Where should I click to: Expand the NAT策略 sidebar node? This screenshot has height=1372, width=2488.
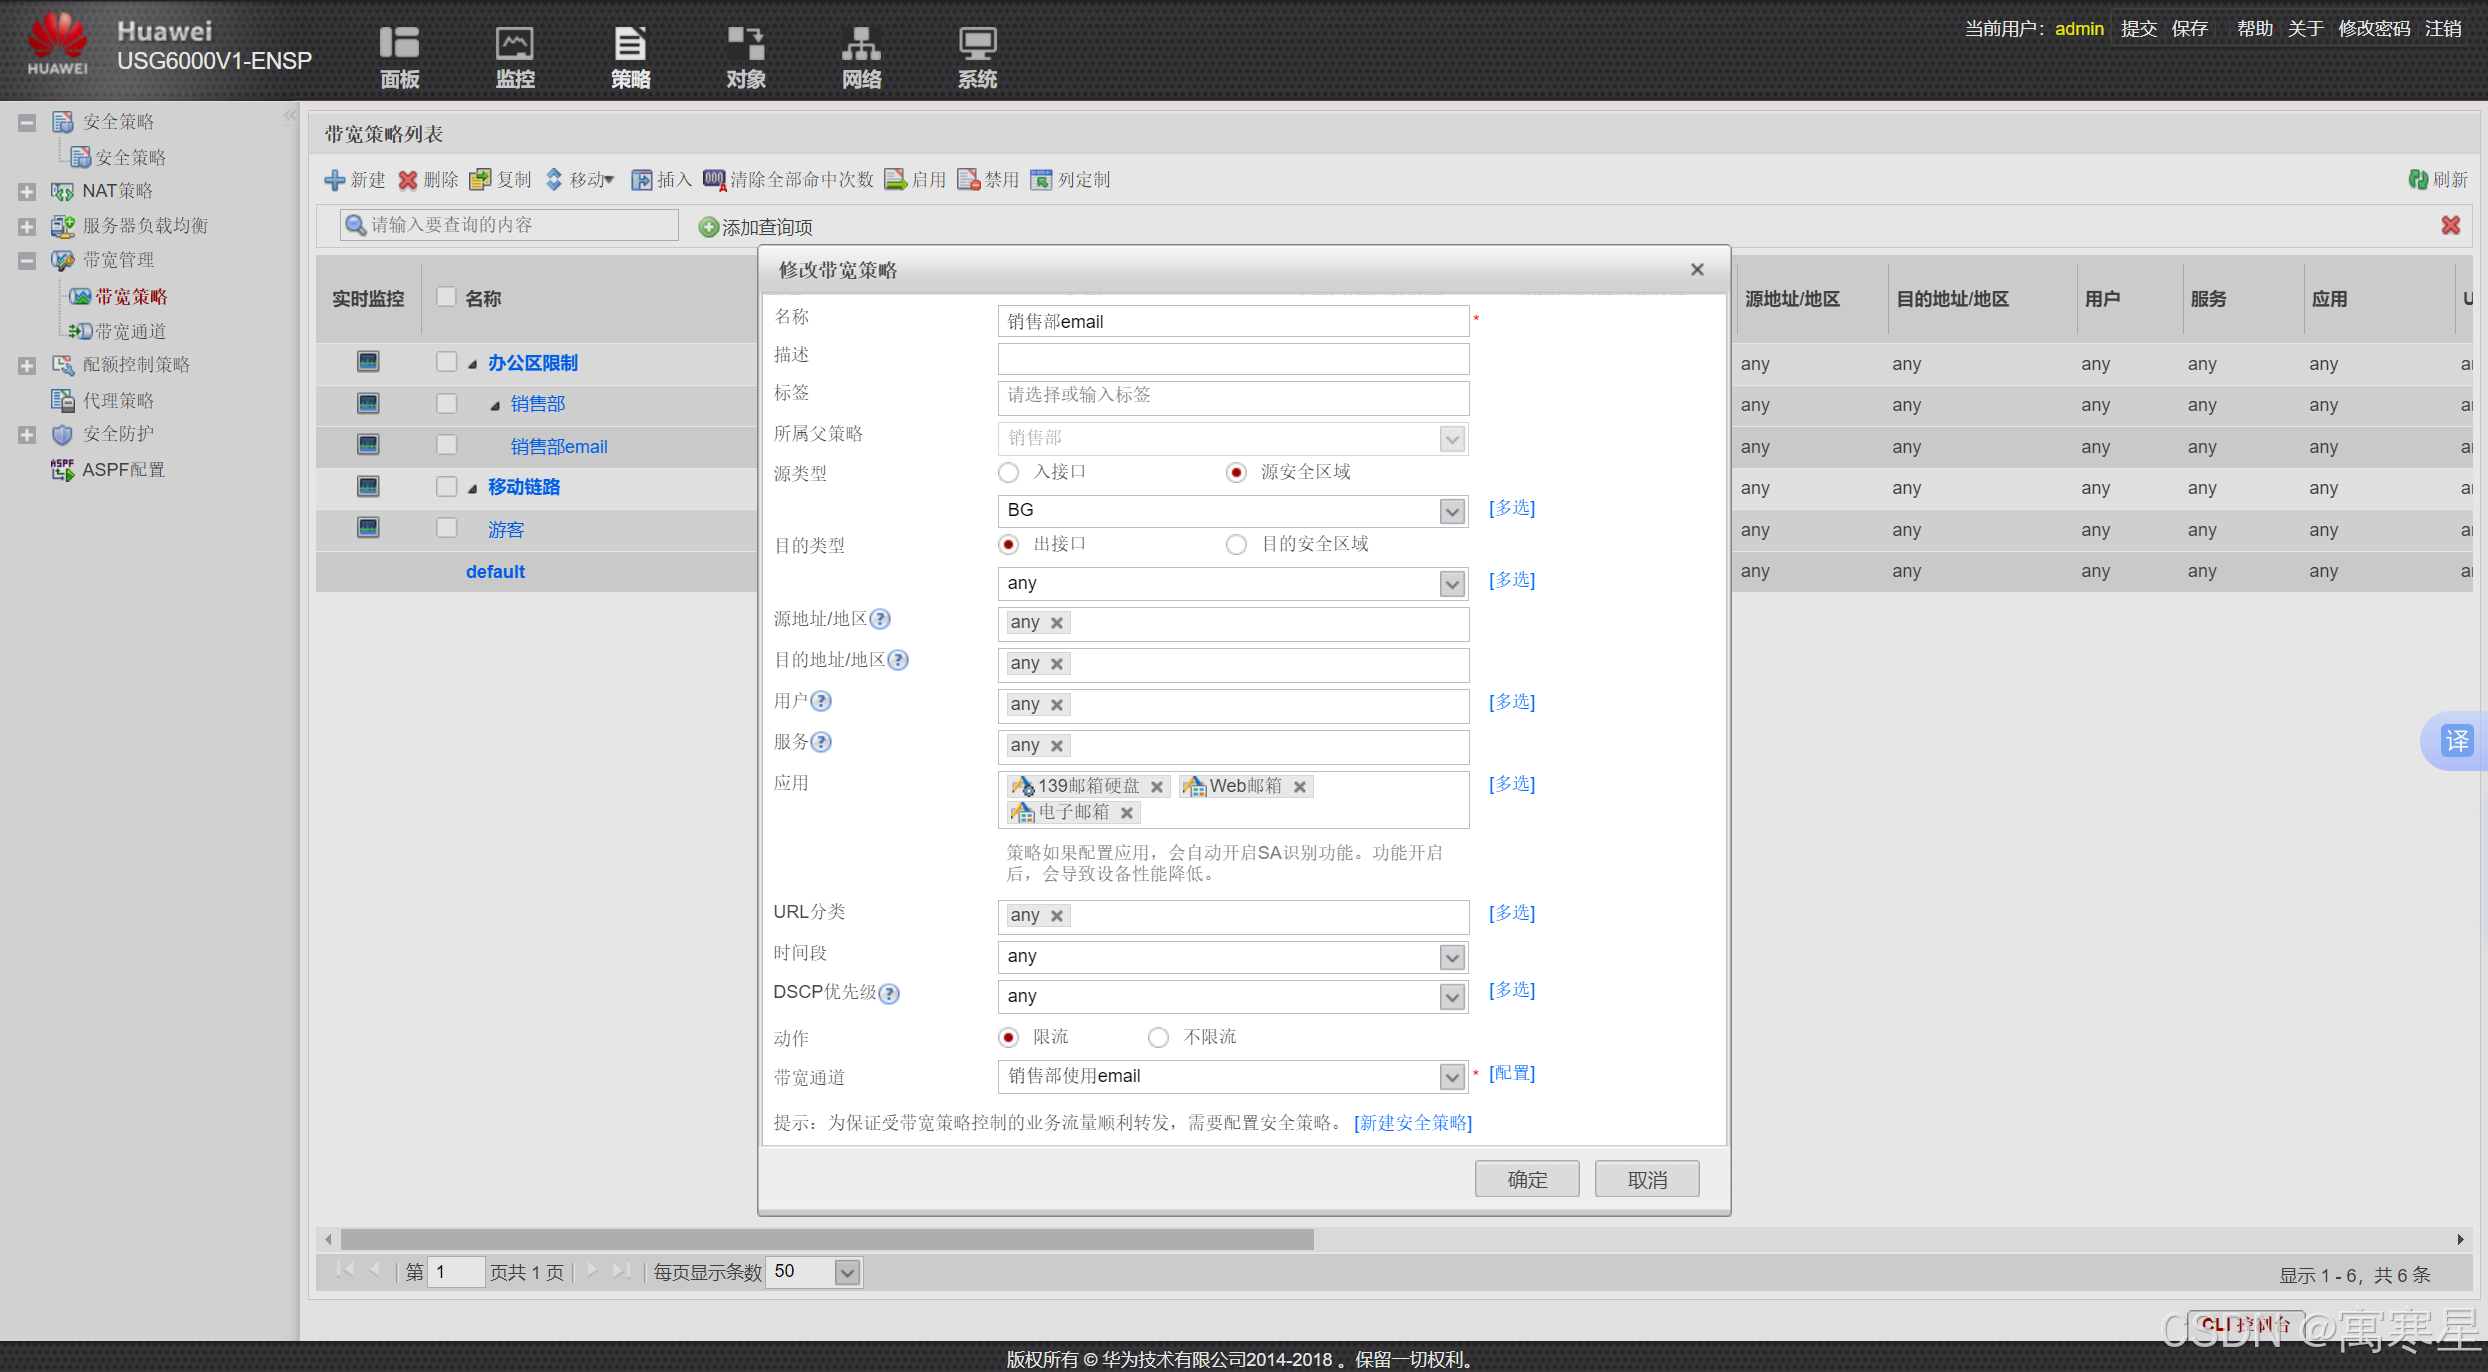click(27, 191)
